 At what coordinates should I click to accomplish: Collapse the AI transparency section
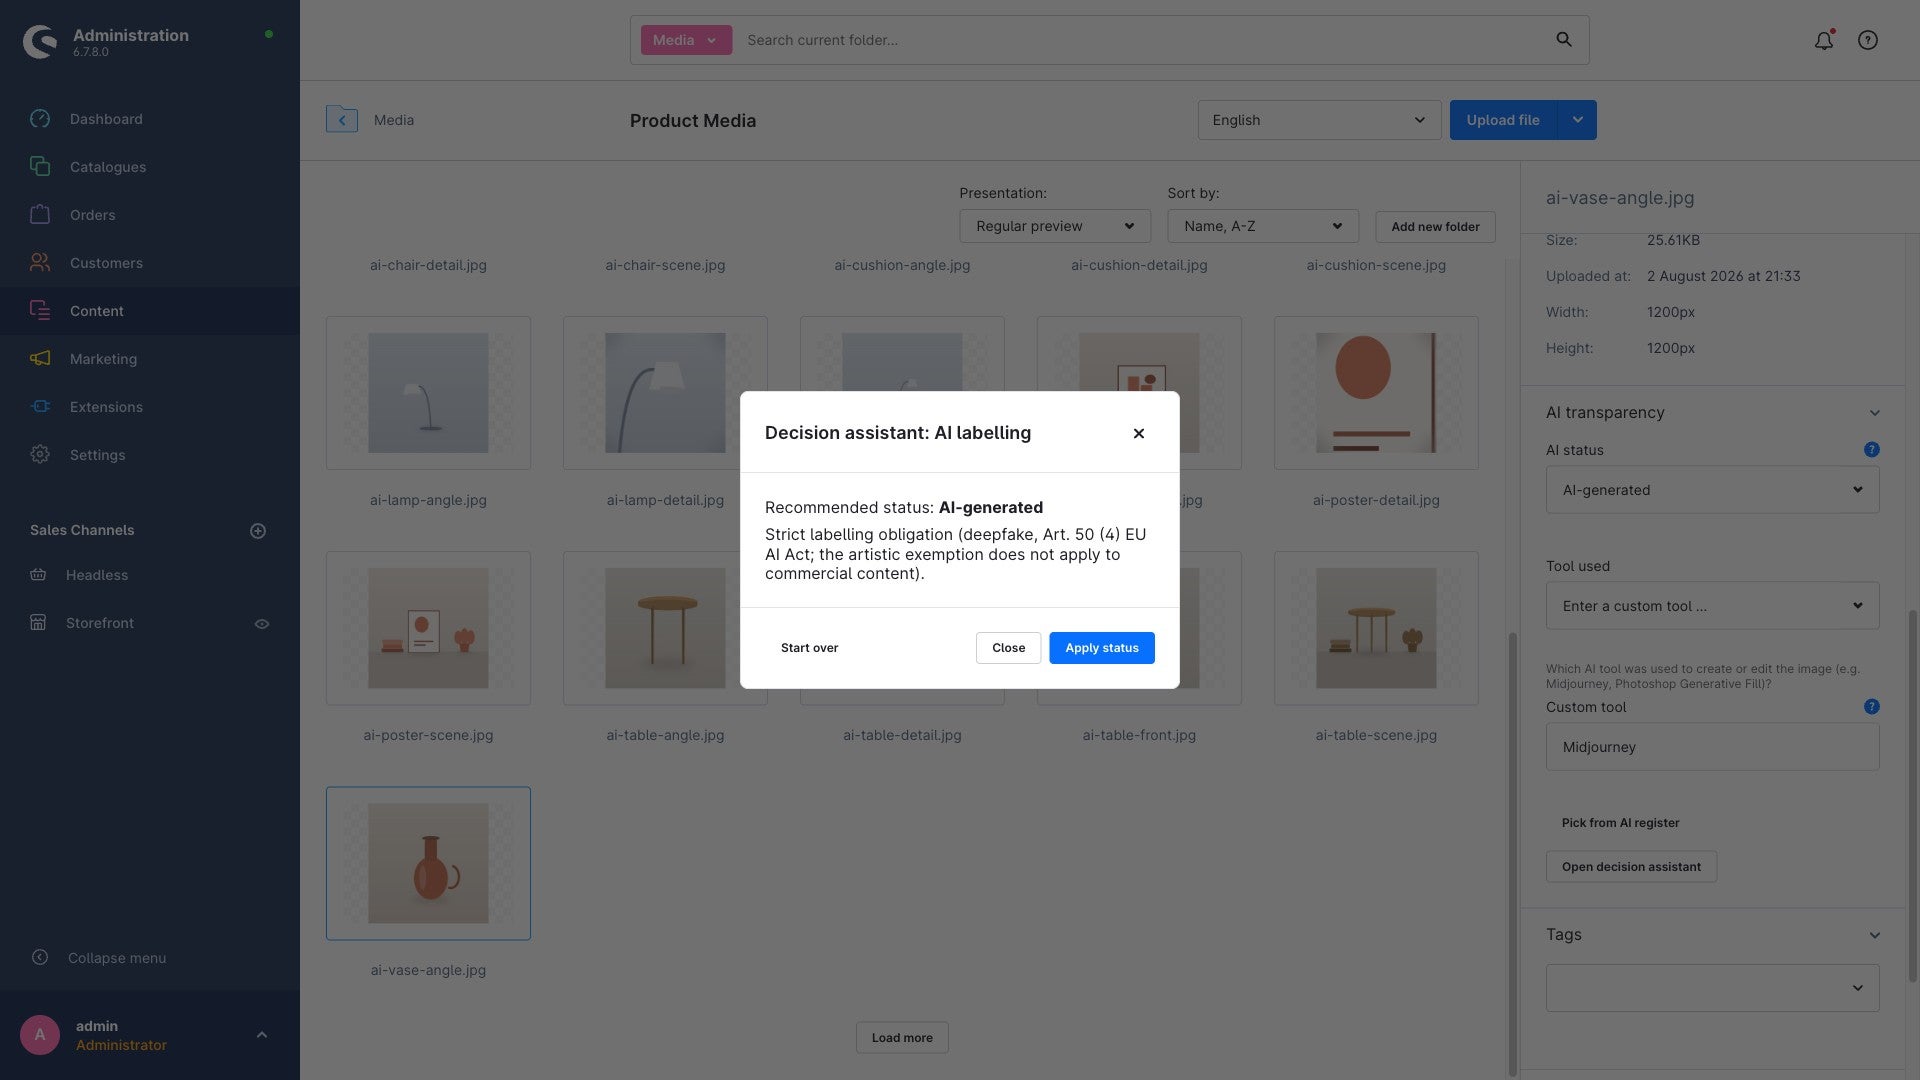[x=1875, y=413]
